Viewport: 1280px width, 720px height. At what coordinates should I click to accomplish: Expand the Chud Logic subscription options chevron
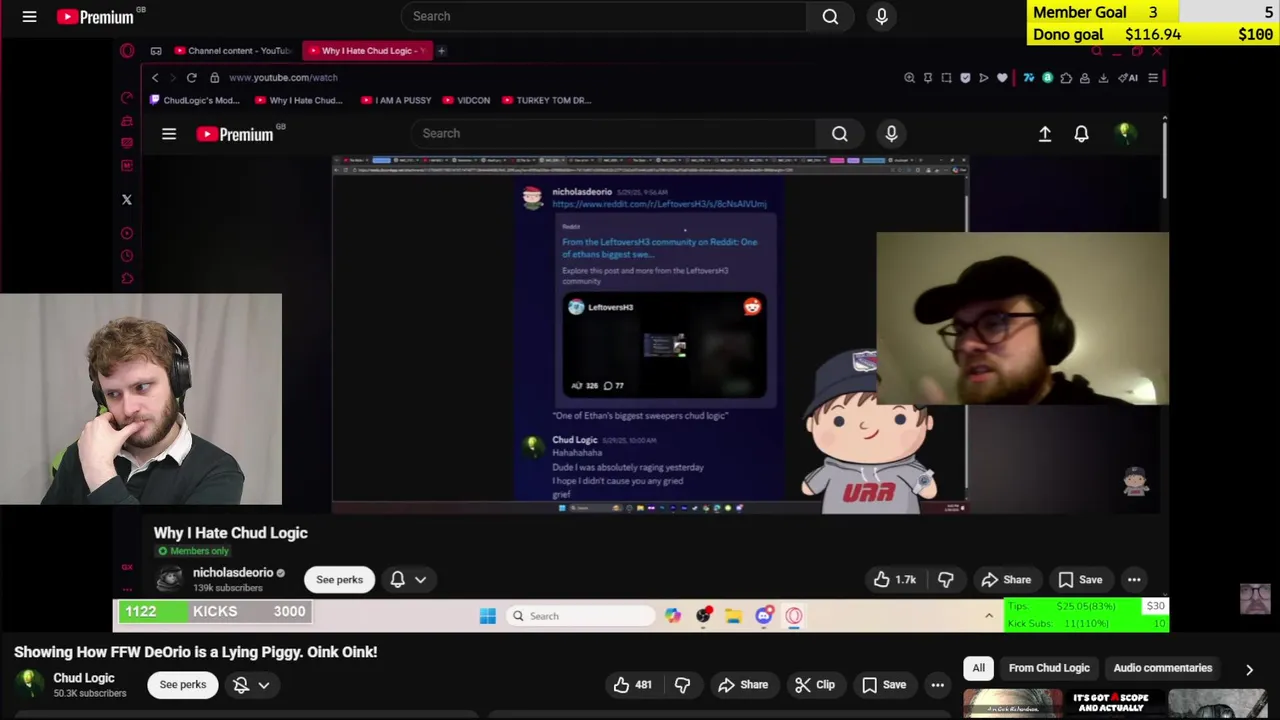tap(264, 685)
